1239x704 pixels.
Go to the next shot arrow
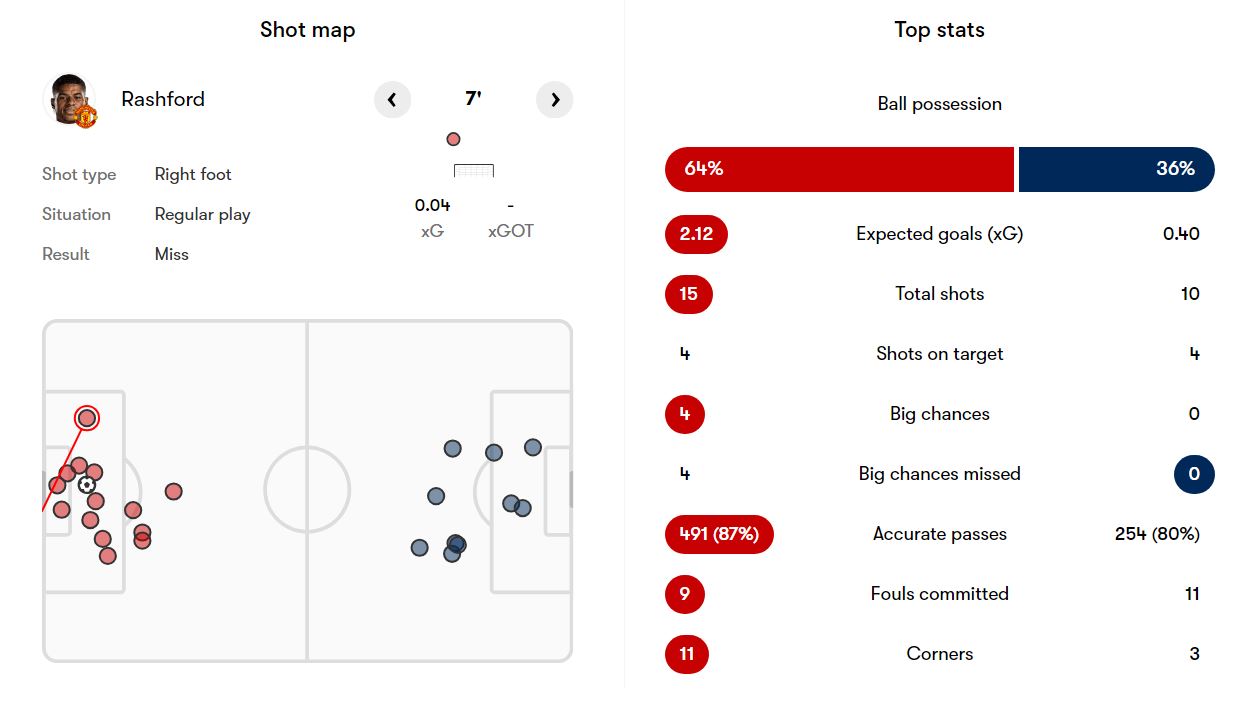tap(555, 99)
